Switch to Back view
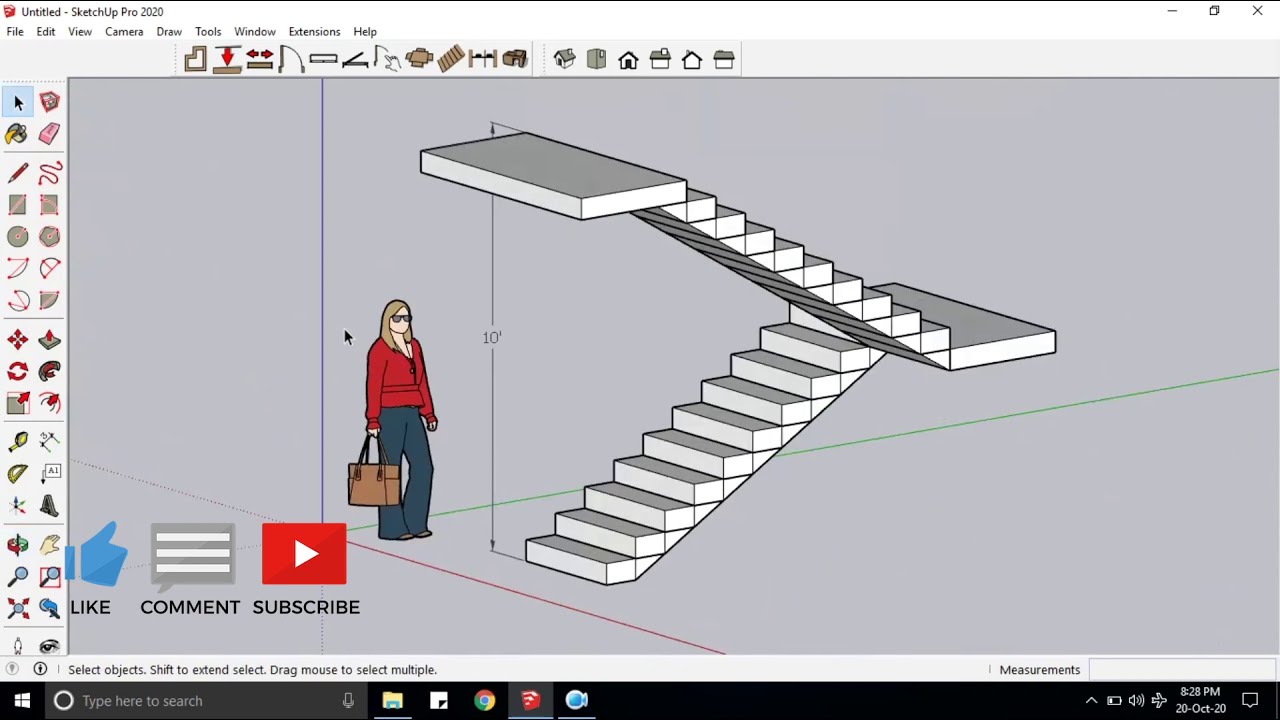The width and height of the screenshot is (1280, 720). tap(692, 60)
